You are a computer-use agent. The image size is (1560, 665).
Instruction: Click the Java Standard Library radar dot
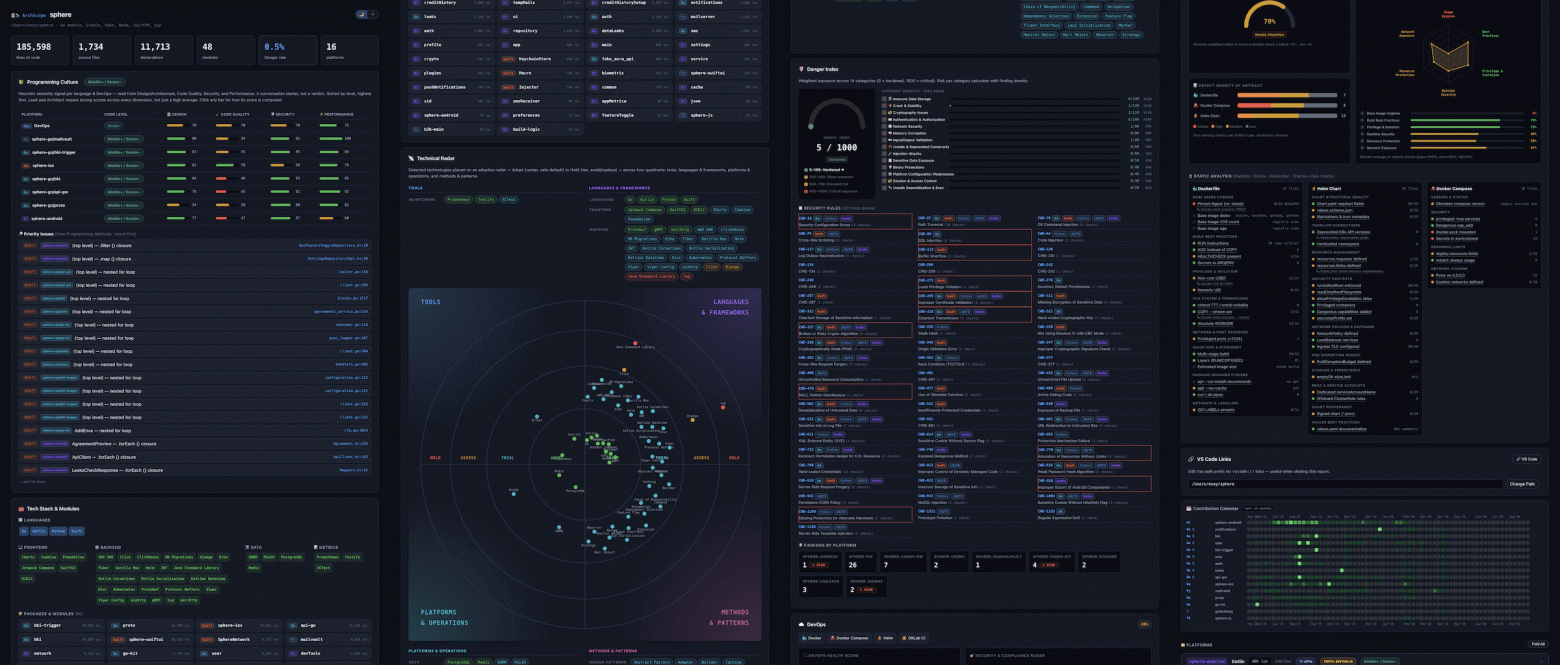point(635,343)
